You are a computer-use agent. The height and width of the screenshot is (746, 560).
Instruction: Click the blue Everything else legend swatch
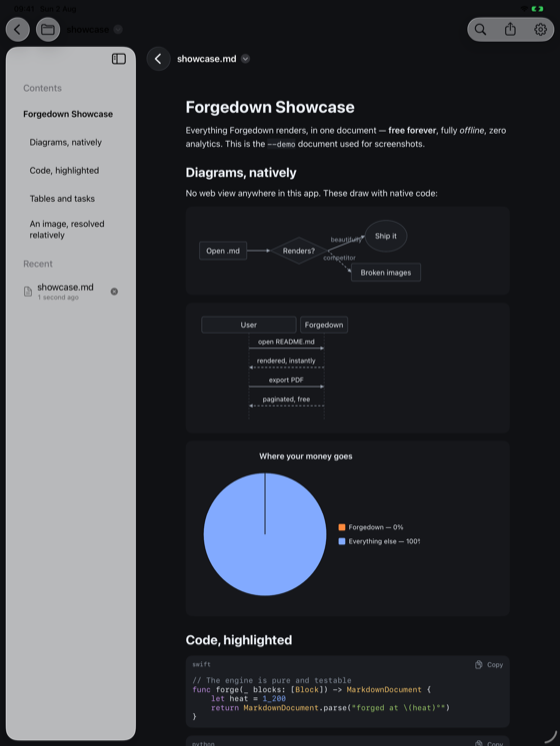342,541
